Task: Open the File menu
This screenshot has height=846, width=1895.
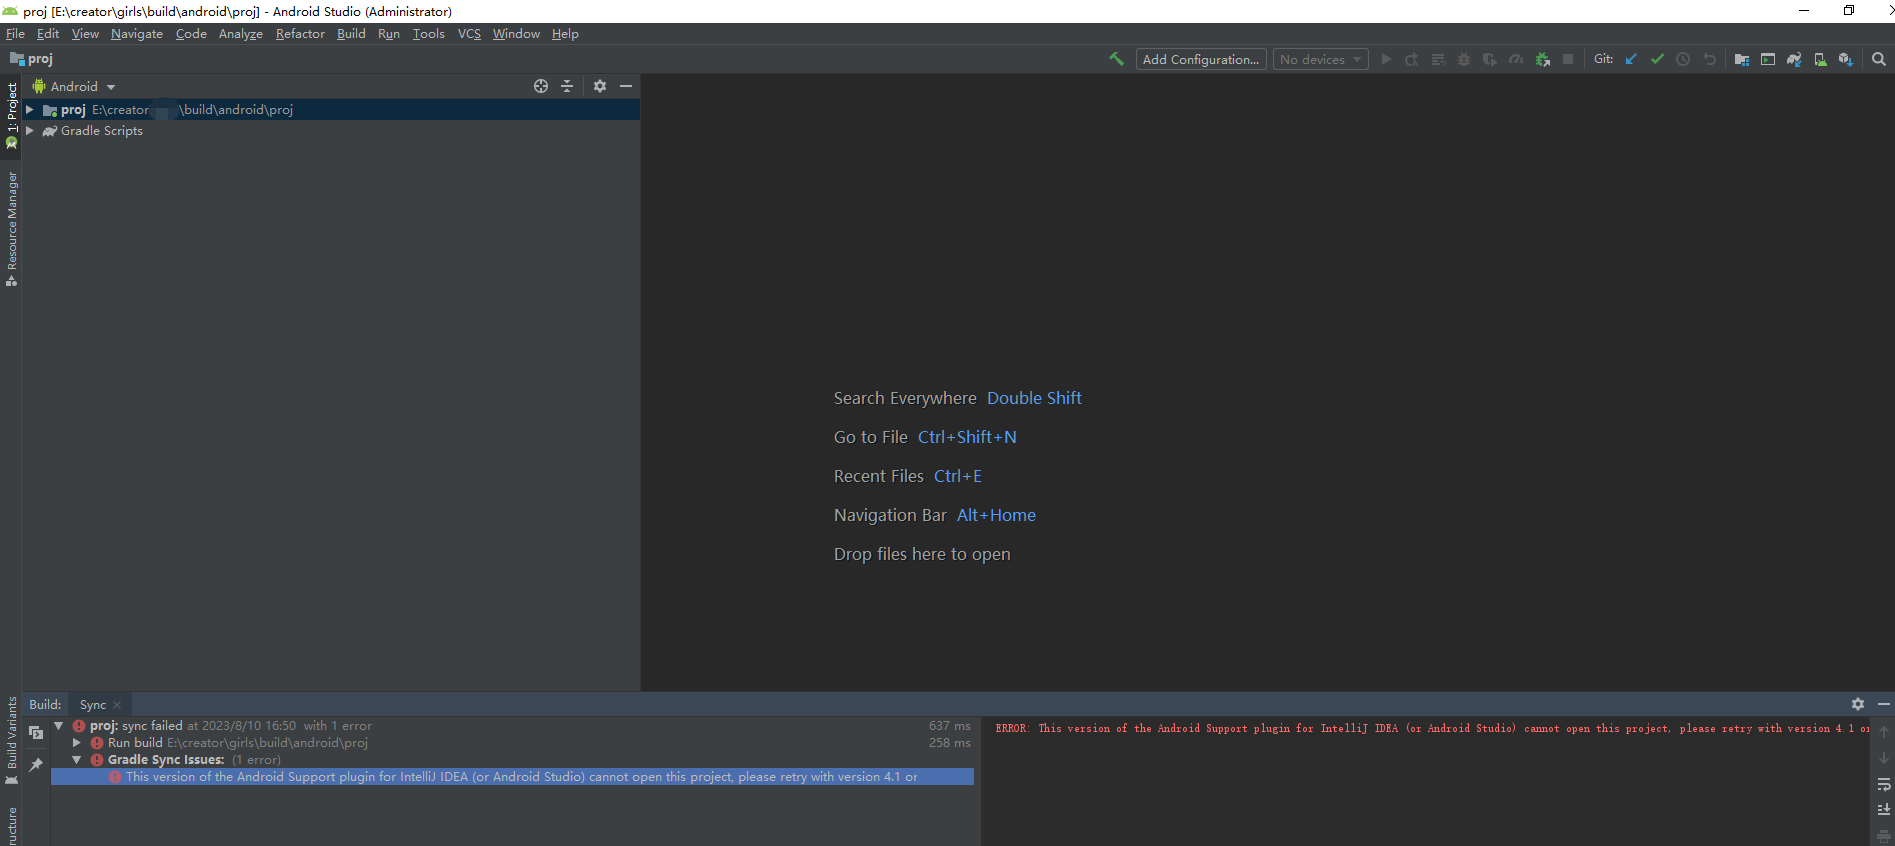Action: coord(15,34)
